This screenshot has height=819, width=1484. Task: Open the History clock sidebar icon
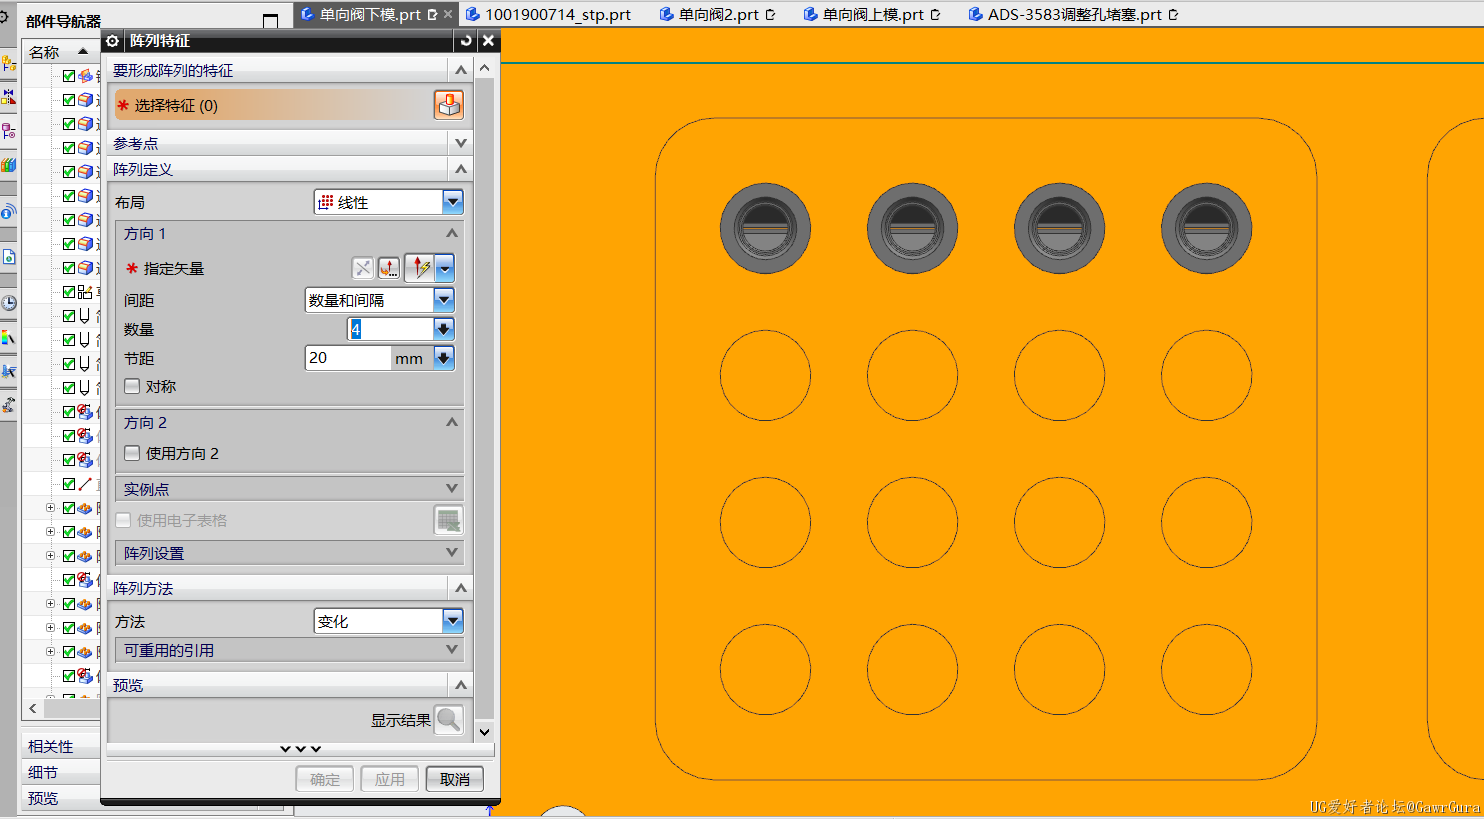[x=8, y=303]
